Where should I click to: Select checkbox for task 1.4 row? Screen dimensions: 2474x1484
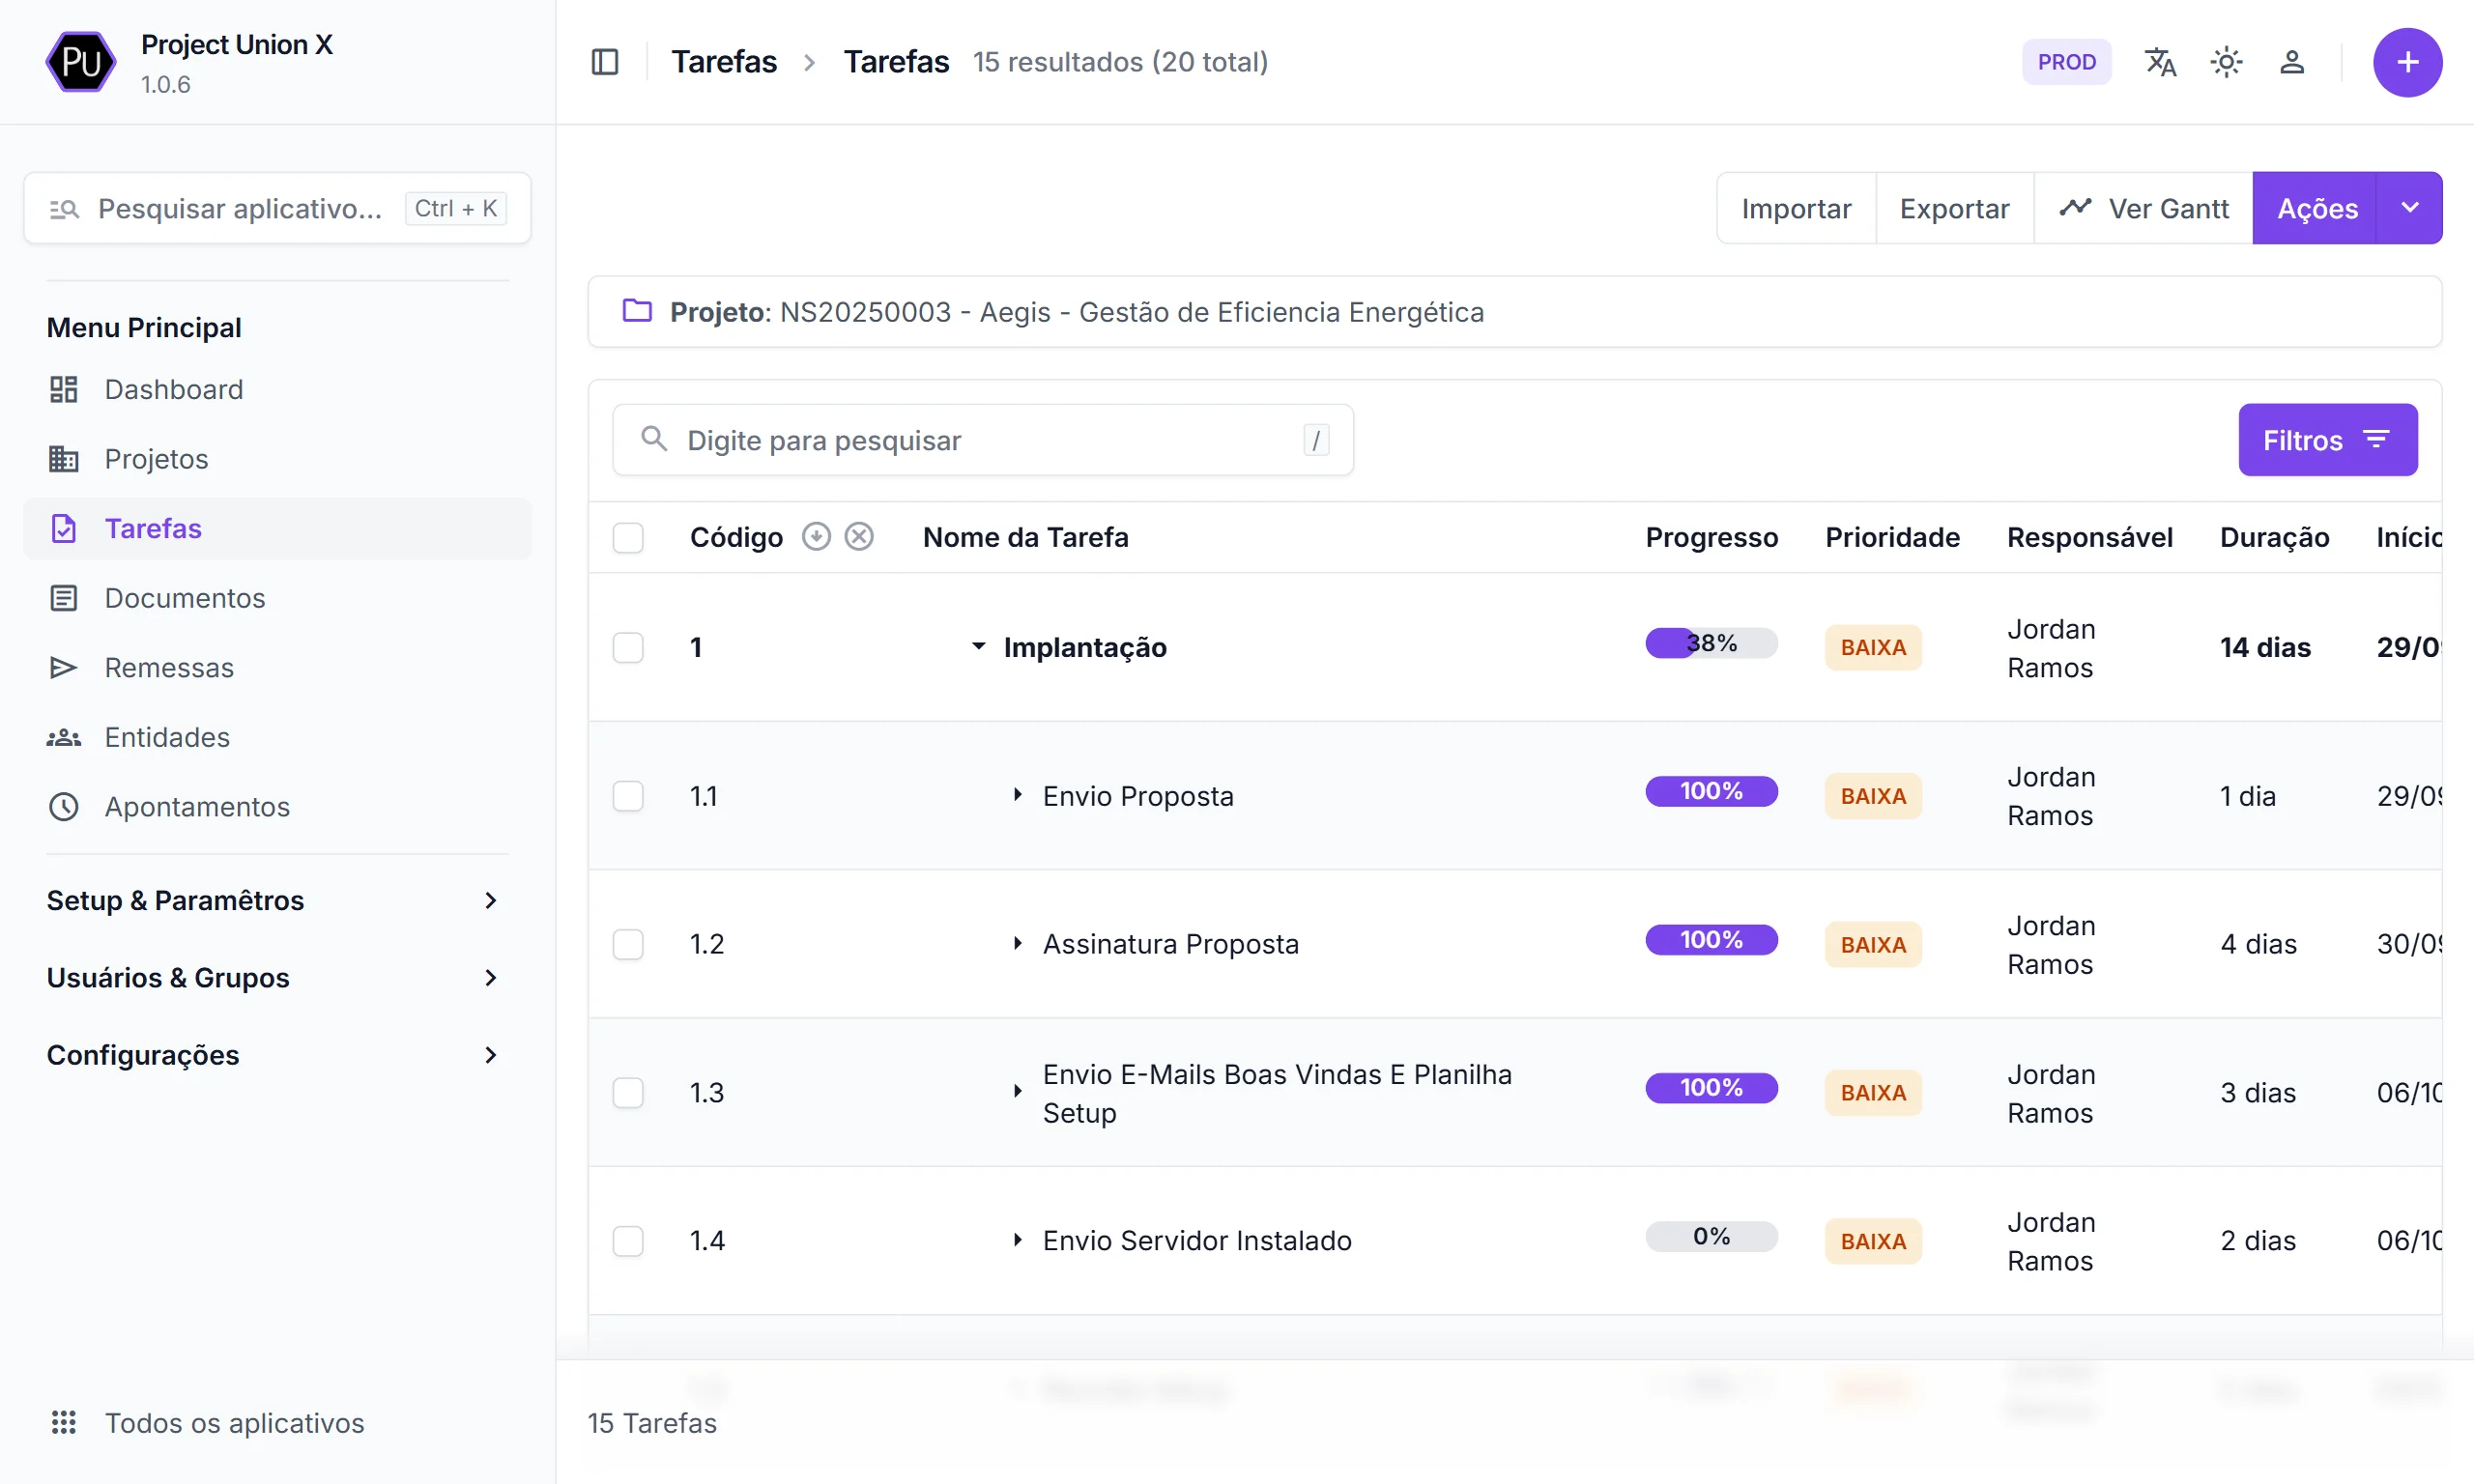[628, 1241]
